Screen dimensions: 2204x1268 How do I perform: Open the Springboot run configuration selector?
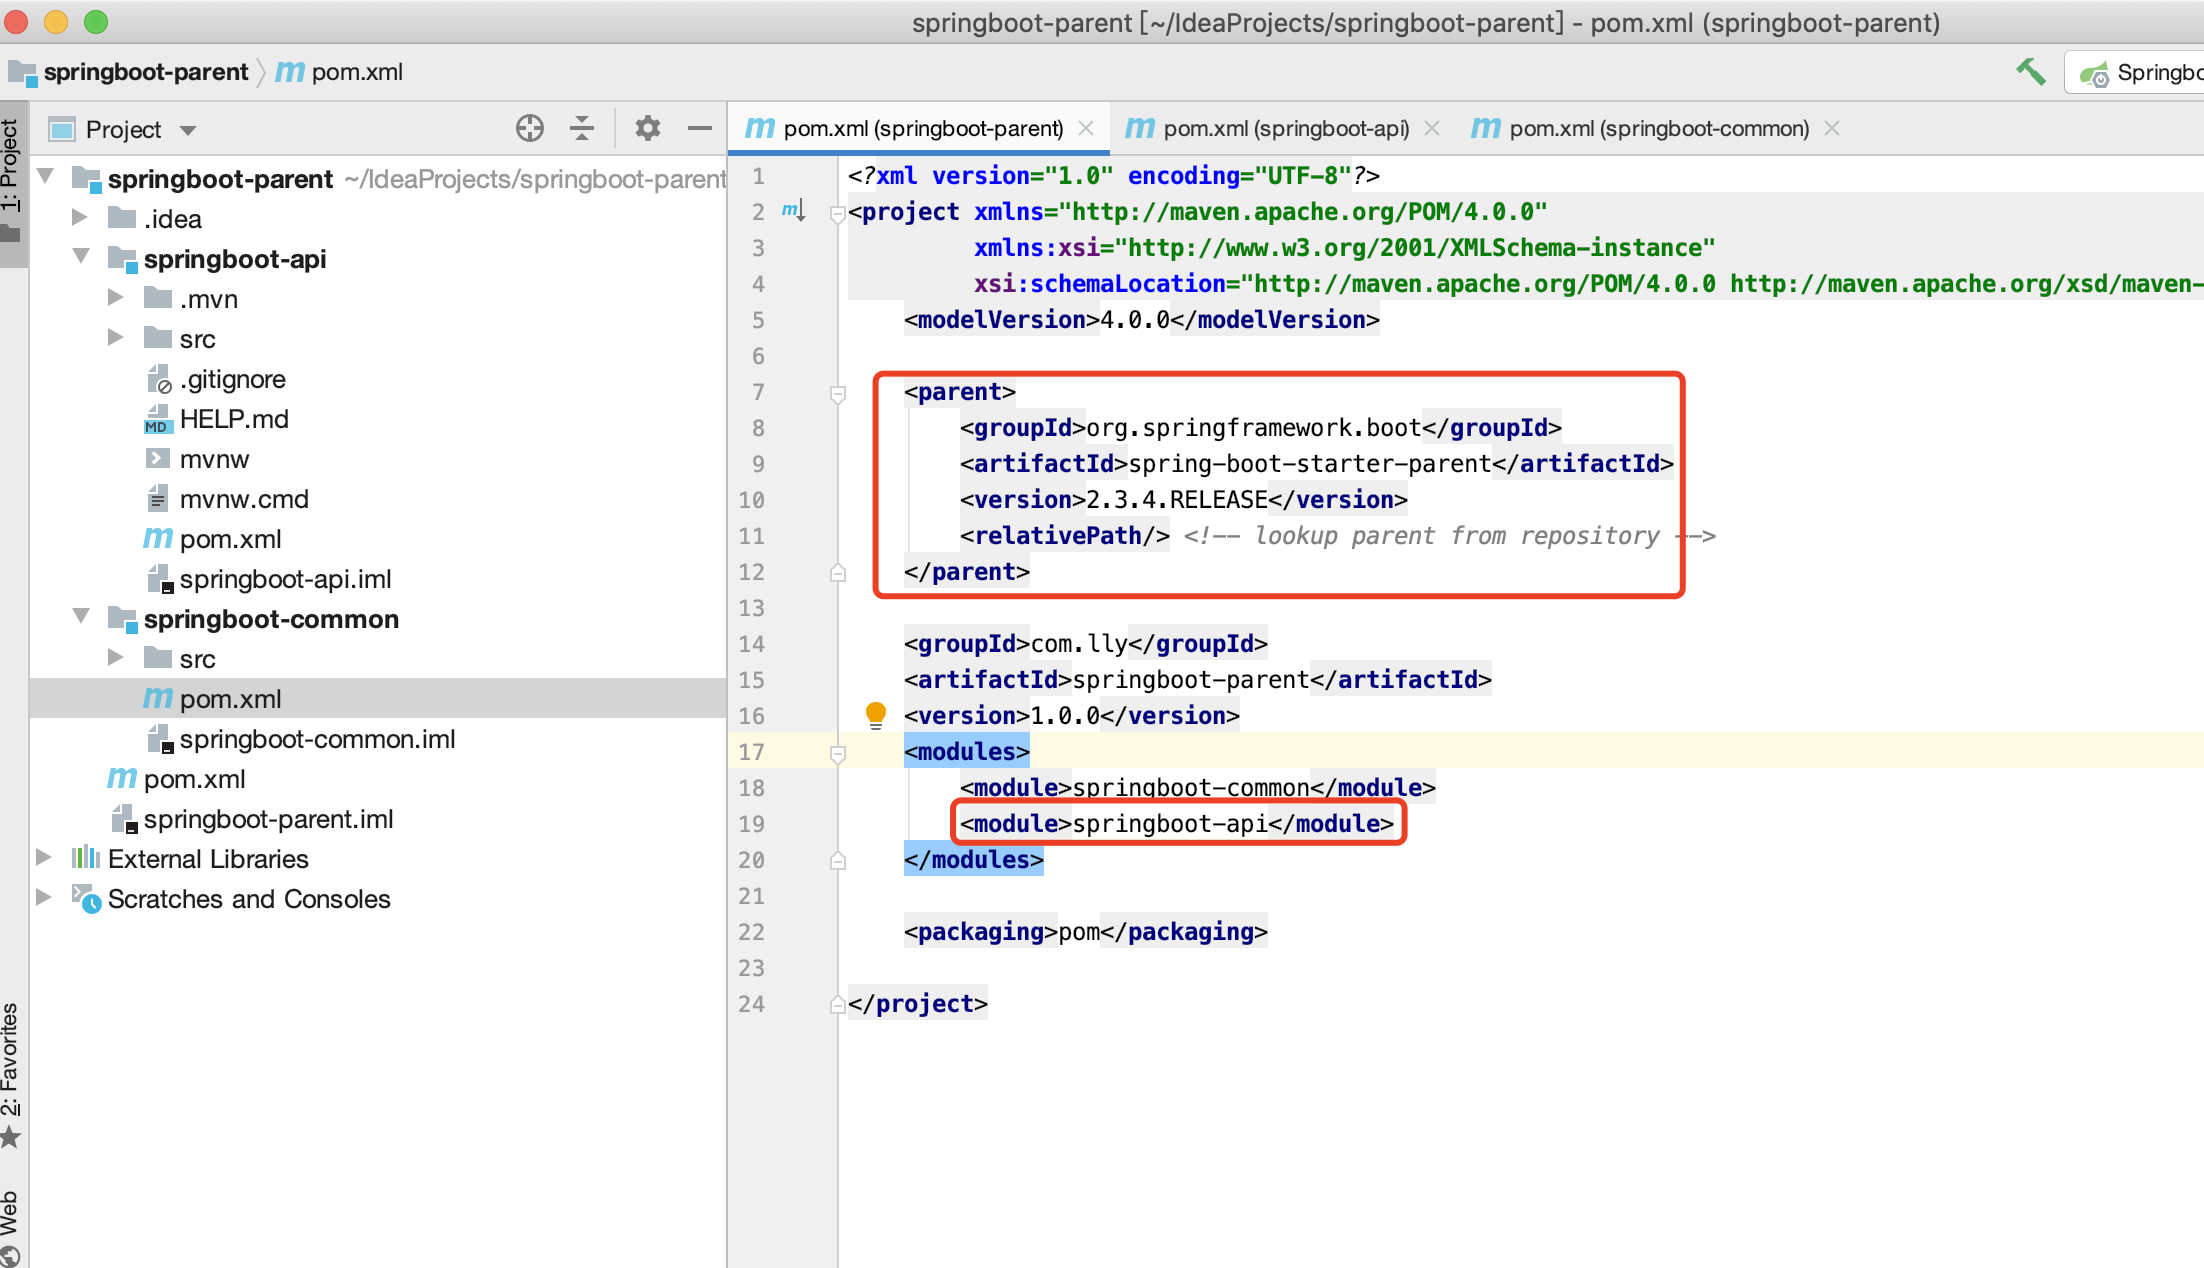(x=2140, y=73)
